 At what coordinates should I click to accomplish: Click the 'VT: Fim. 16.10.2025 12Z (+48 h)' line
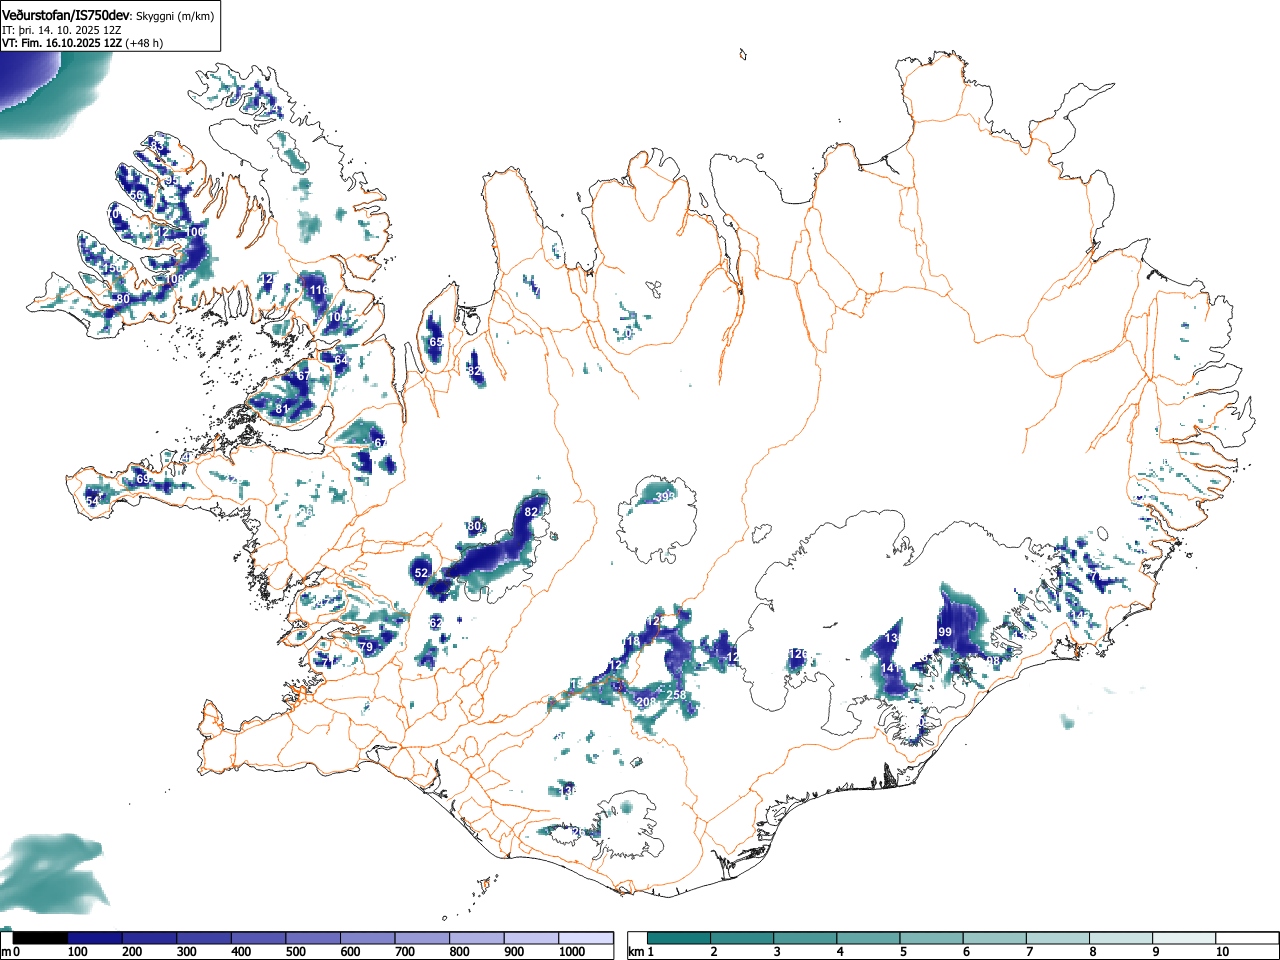click(x=83, y=43)
